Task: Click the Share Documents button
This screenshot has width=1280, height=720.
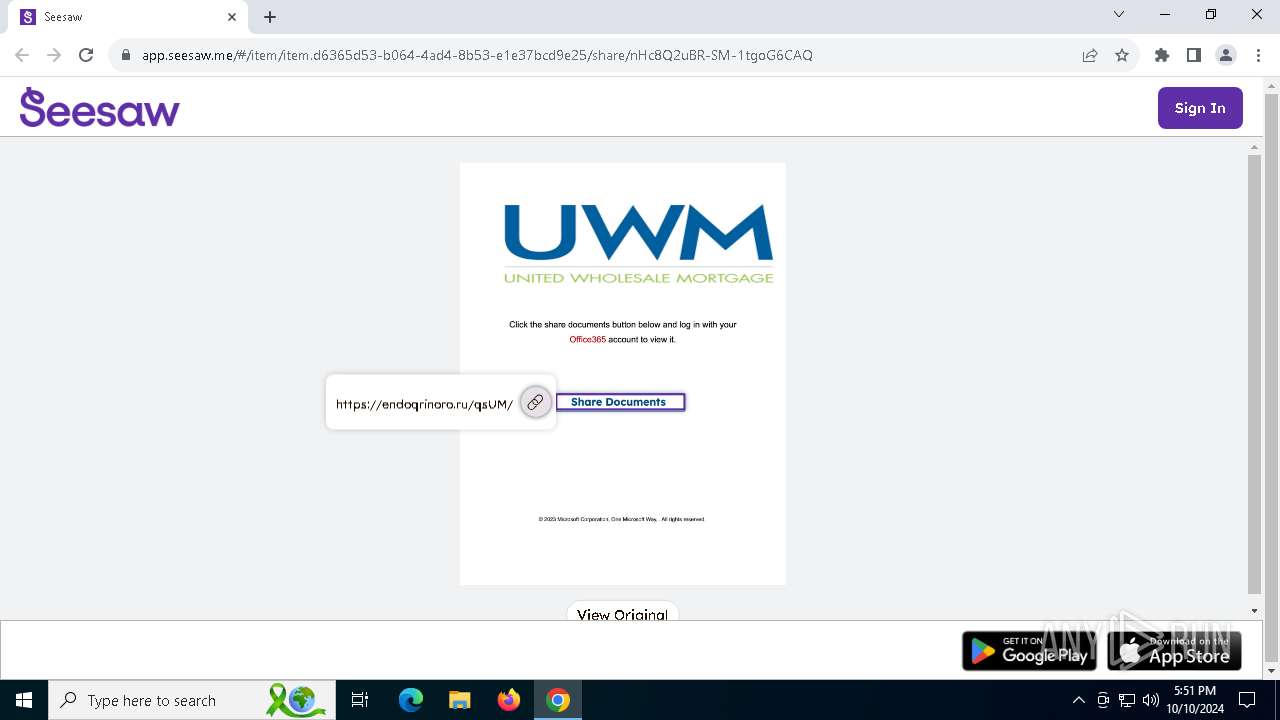Action: point(620,402)
